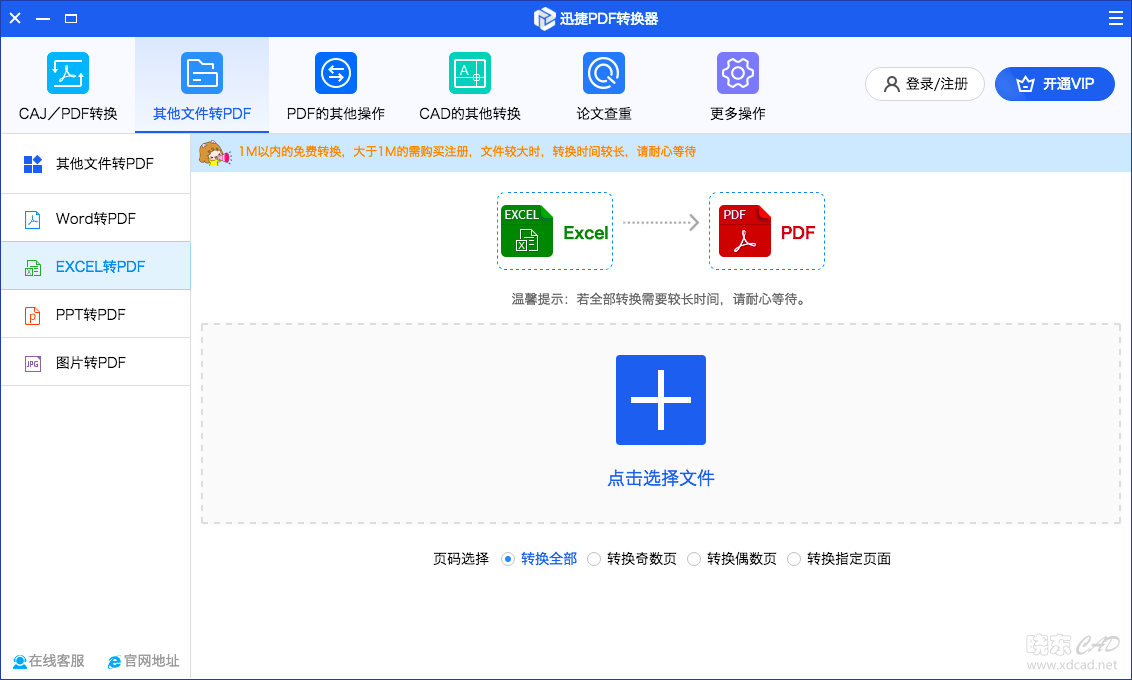Select 其他文件转PDF sidebar header item
This screenshot has height=680, width=1132.
(95, 164)
